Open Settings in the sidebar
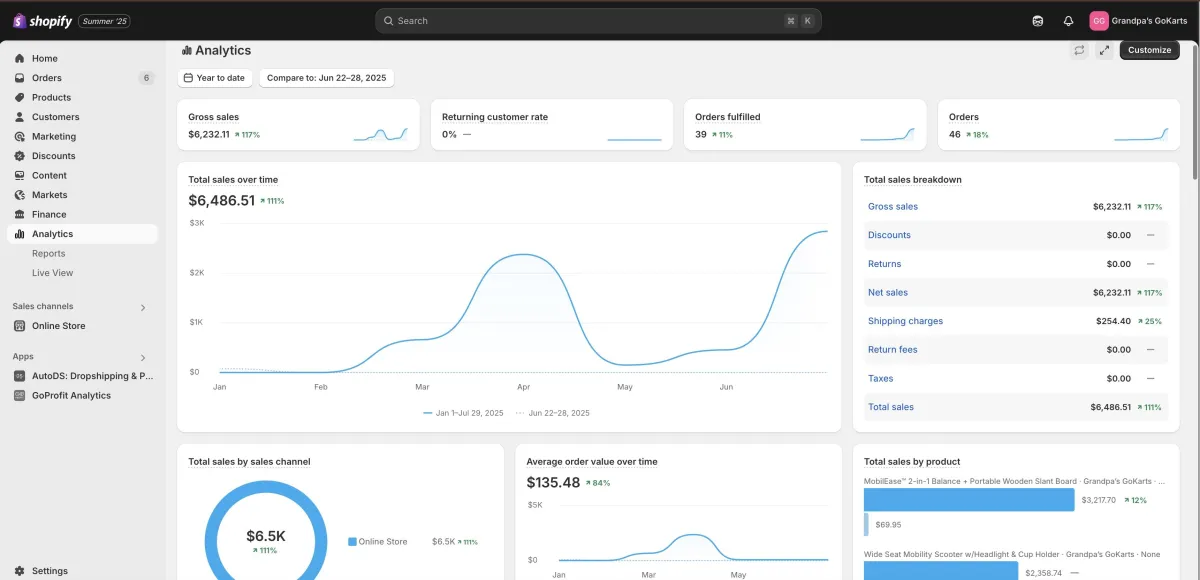 tap(49, 571)
